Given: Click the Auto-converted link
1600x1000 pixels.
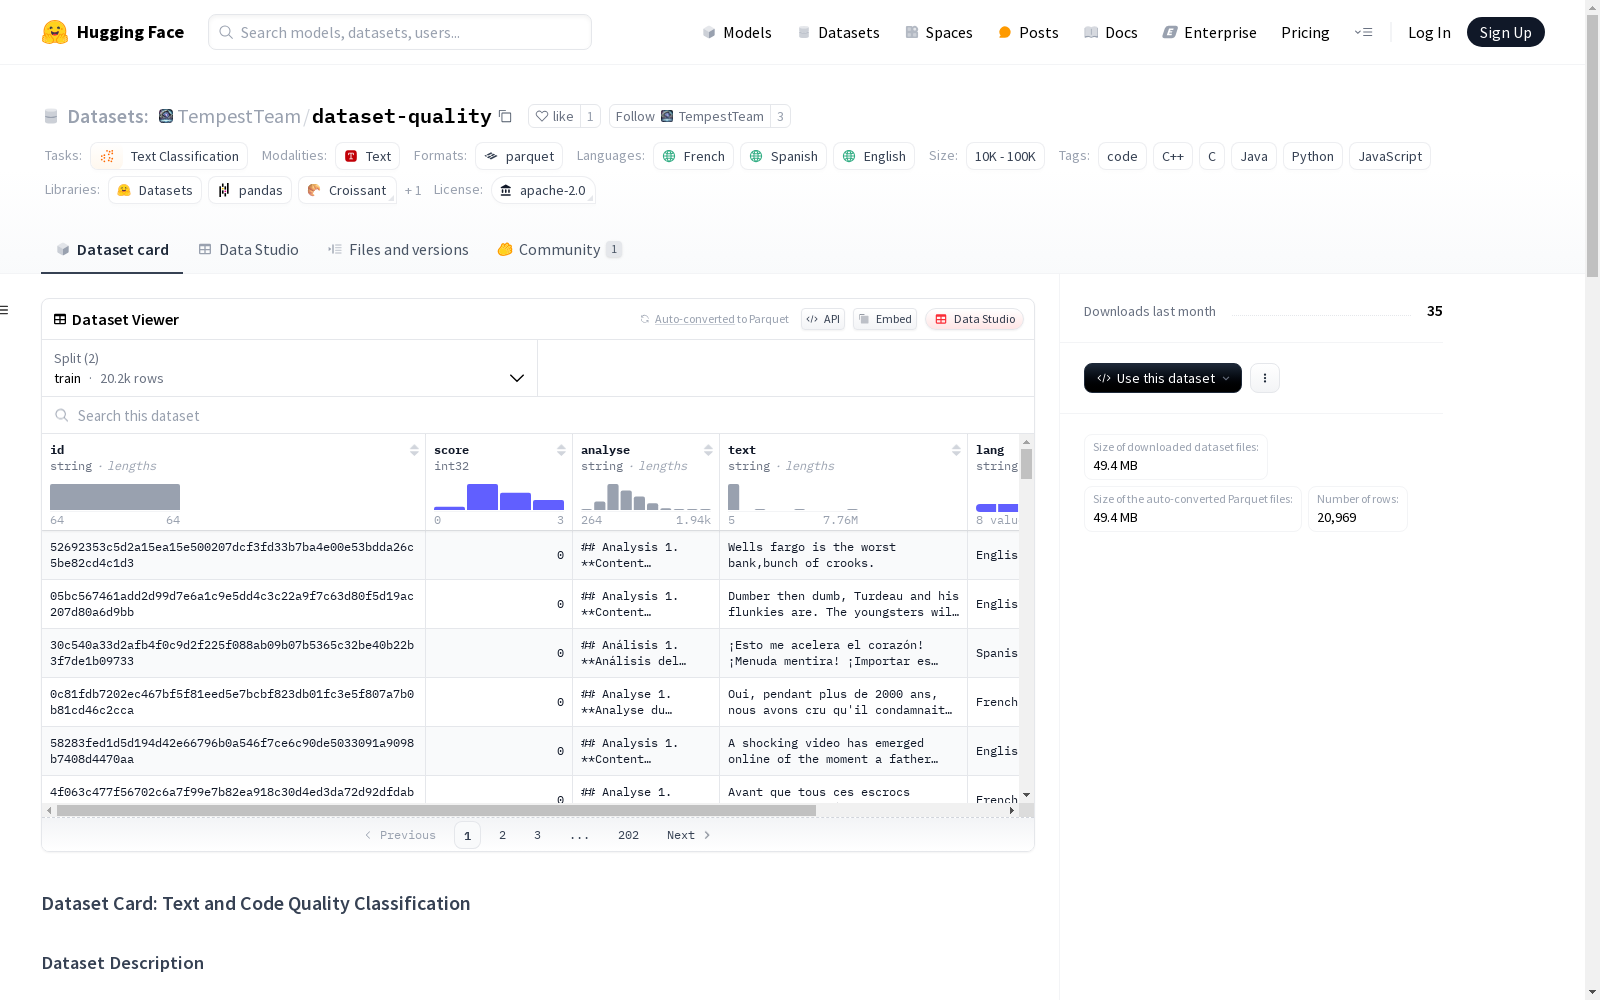Looking at the screenshot, I should [694, 319].
